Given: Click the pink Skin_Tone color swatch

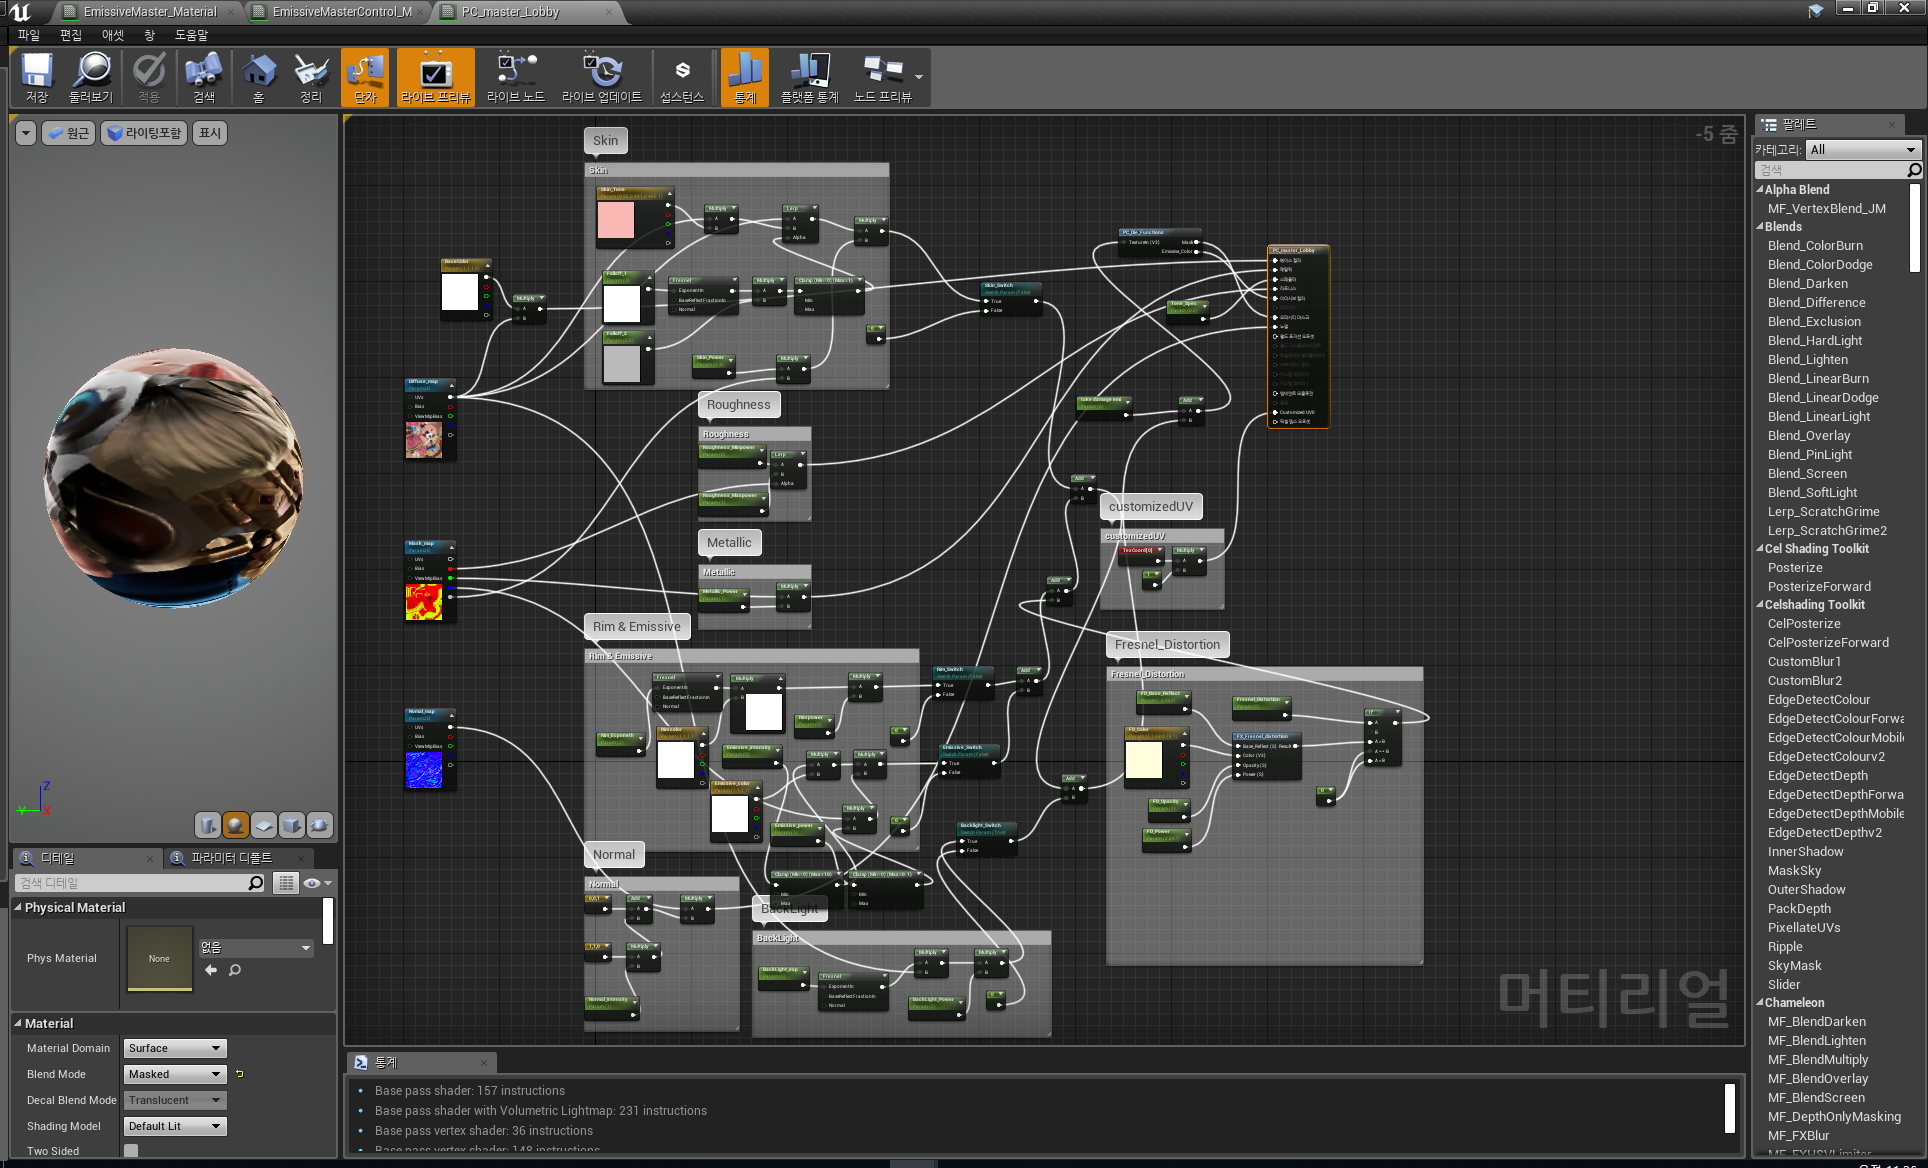Looking at the screenshot, I should point(616,220).
